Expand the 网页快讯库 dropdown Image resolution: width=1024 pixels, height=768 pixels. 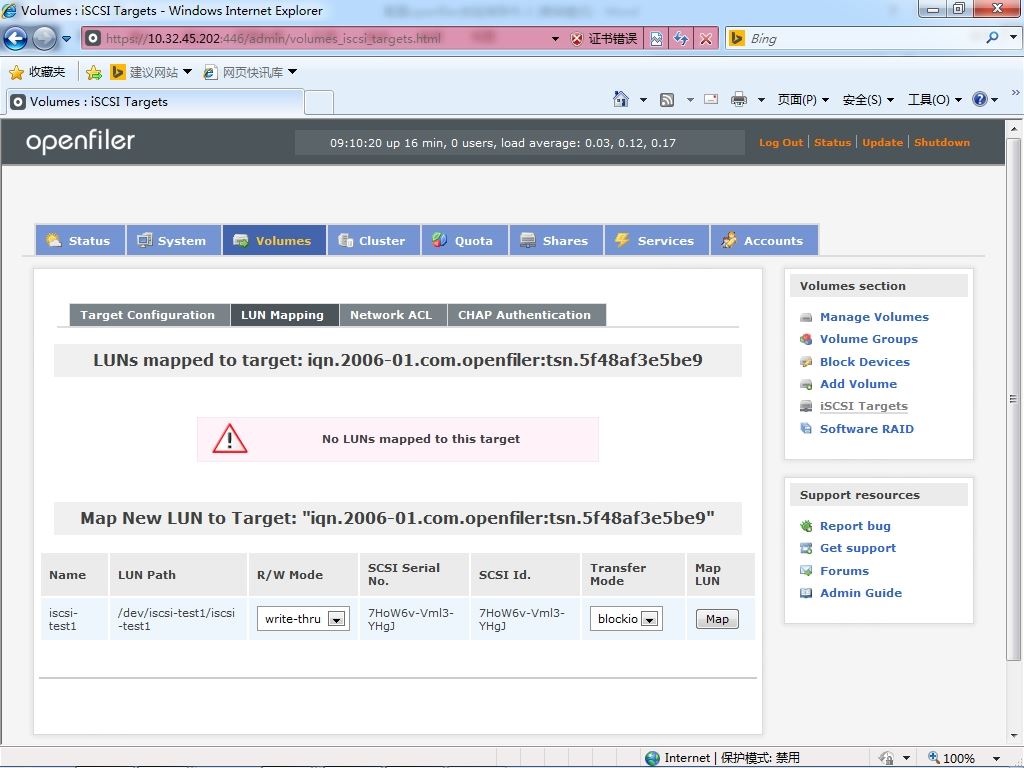(x=293, y=72)
